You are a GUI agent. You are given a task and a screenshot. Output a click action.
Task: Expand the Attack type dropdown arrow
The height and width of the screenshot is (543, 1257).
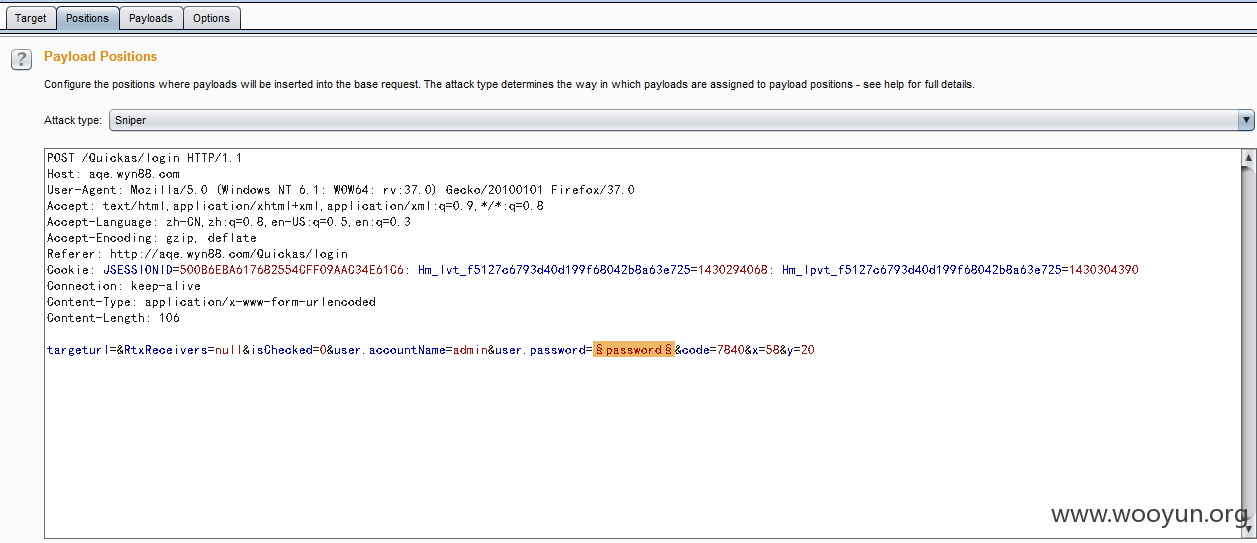[1246, 120]
